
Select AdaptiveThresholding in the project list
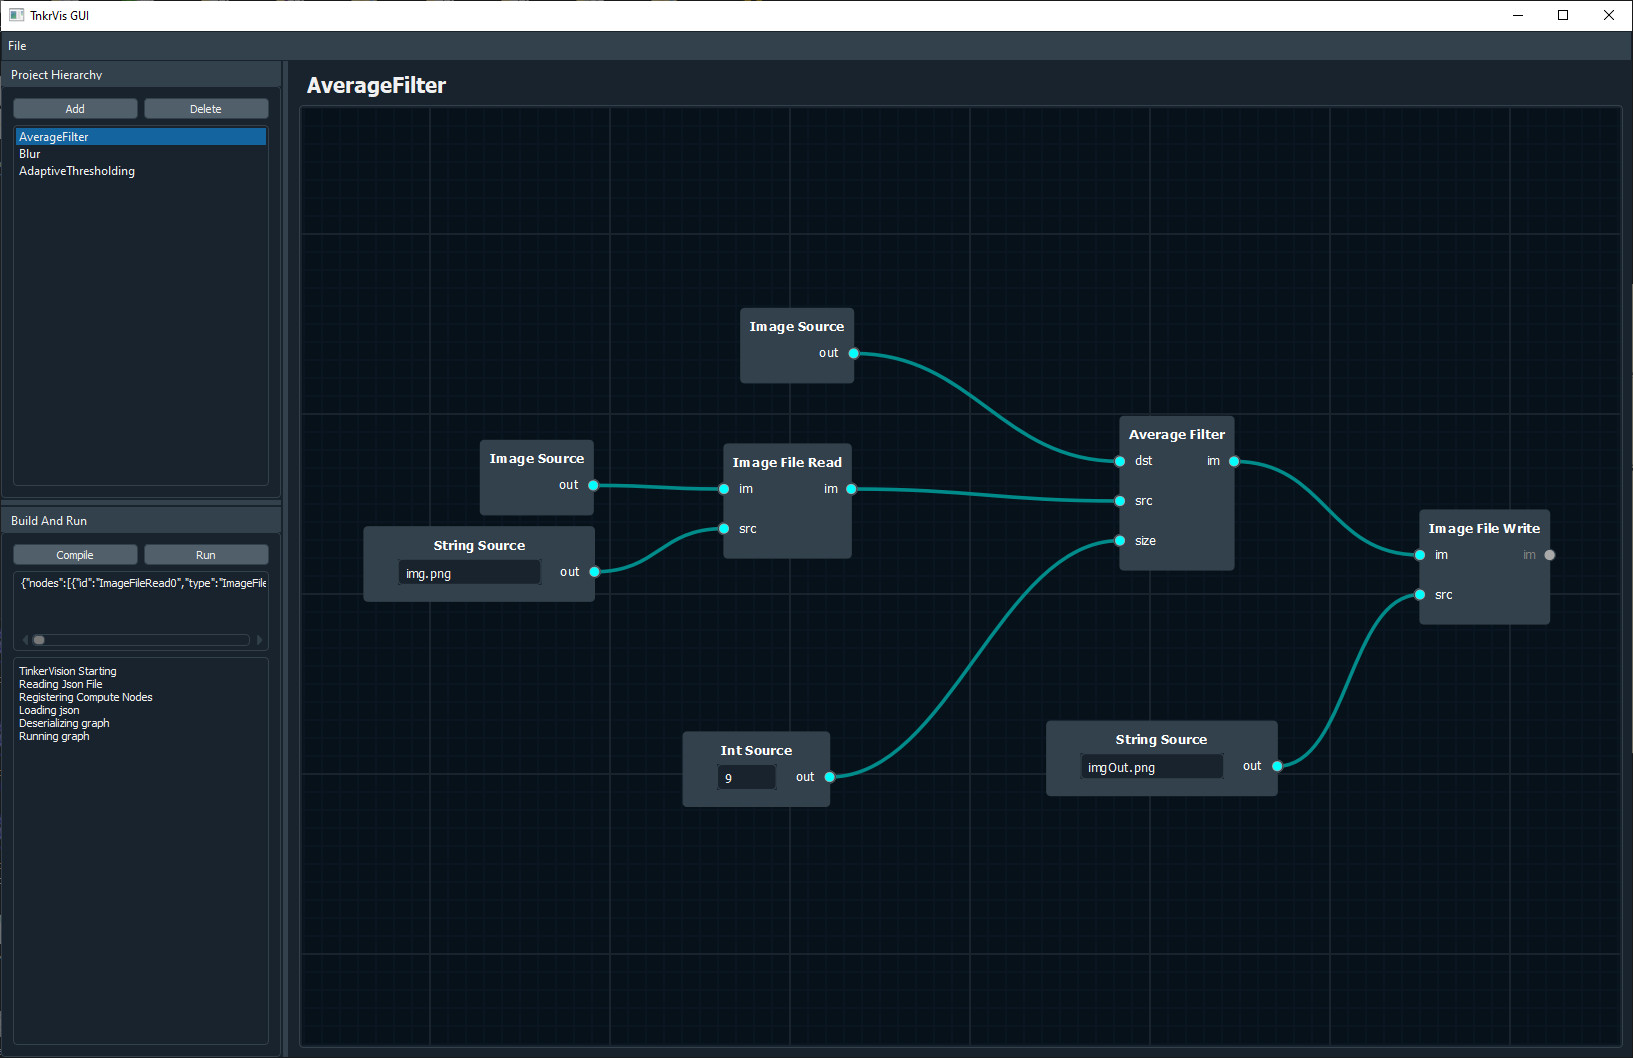point(77,171)
